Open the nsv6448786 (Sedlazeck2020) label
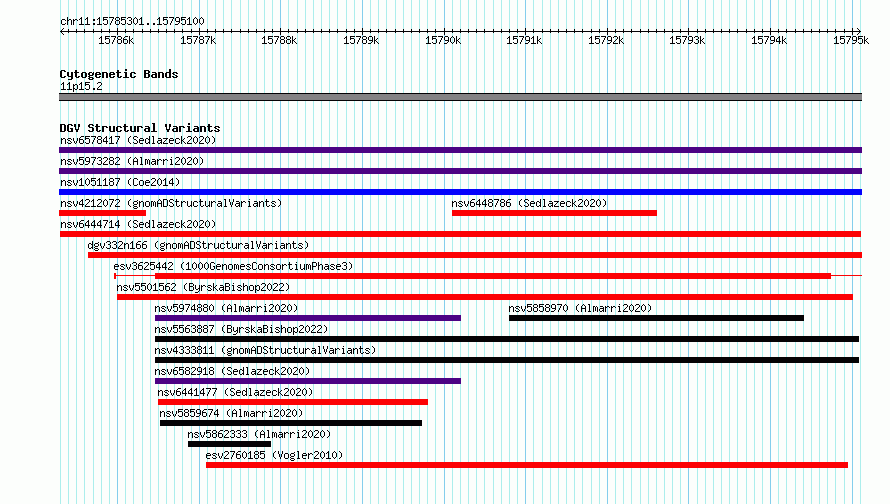 click(529, 203)
